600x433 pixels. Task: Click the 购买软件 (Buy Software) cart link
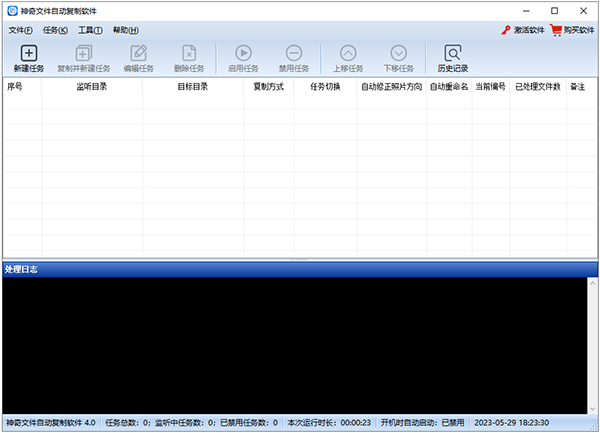[572, 30]
